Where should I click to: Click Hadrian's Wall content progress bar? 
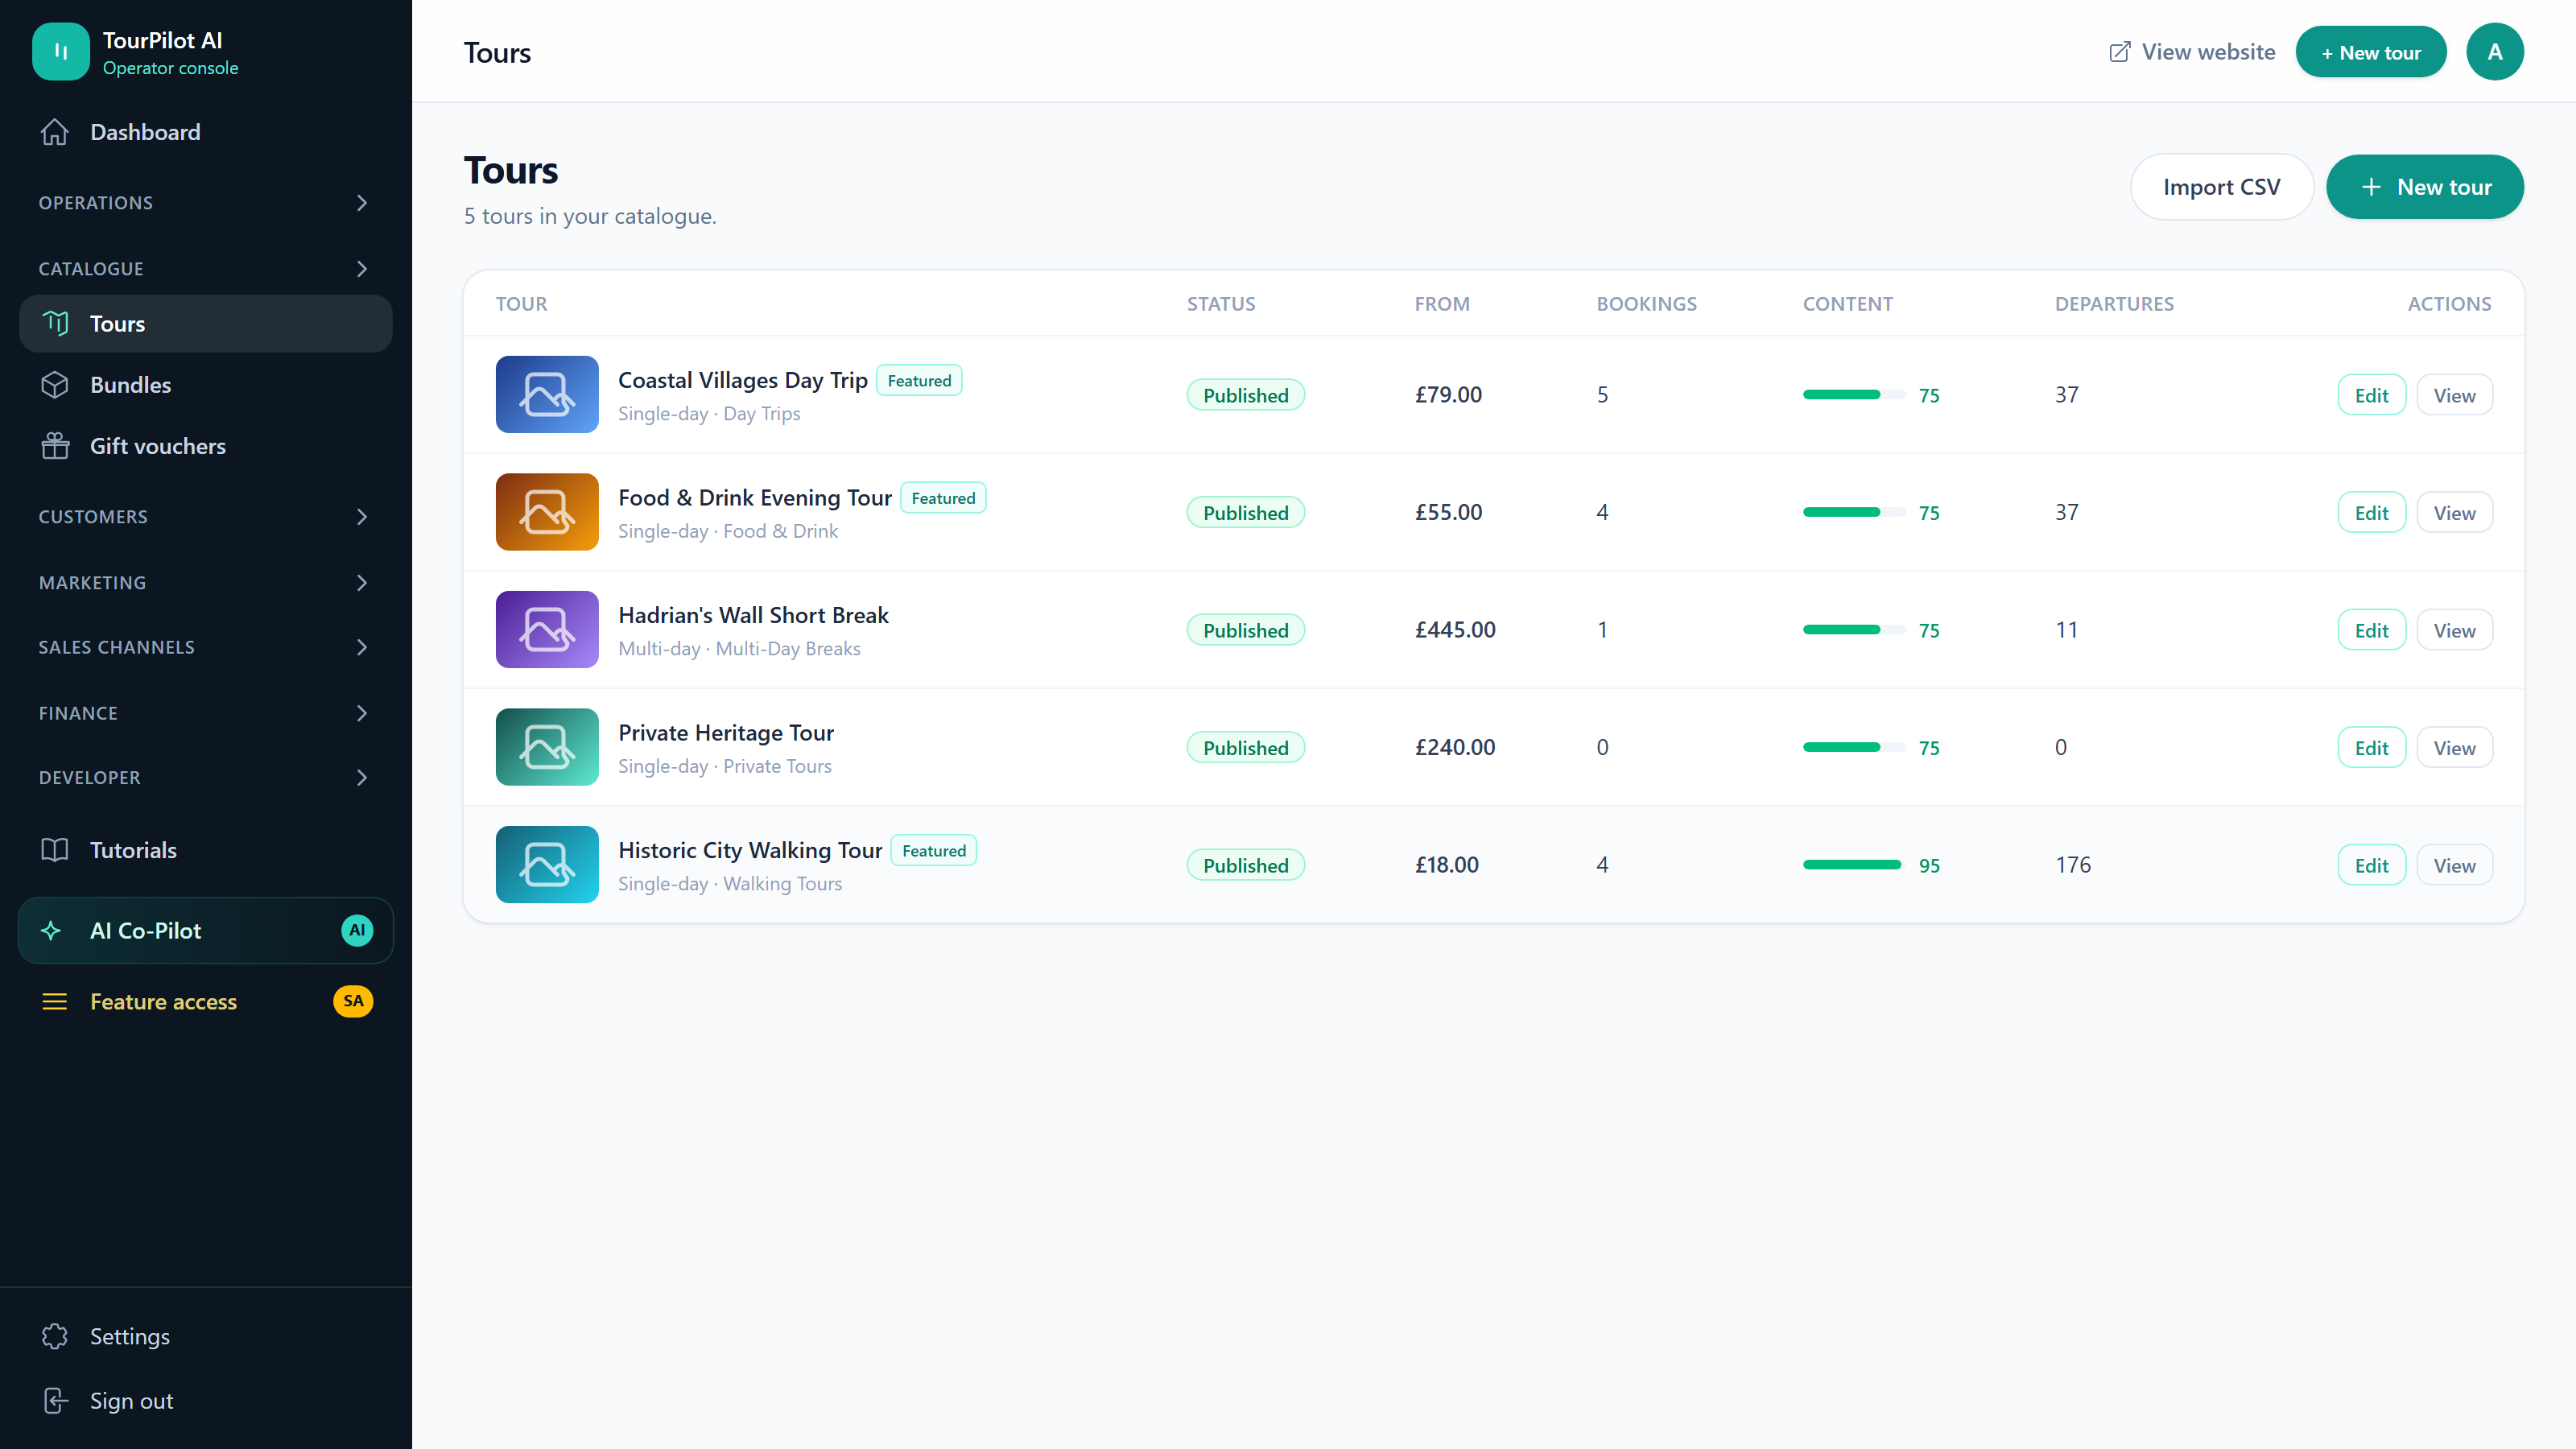tap(1854, 630)
